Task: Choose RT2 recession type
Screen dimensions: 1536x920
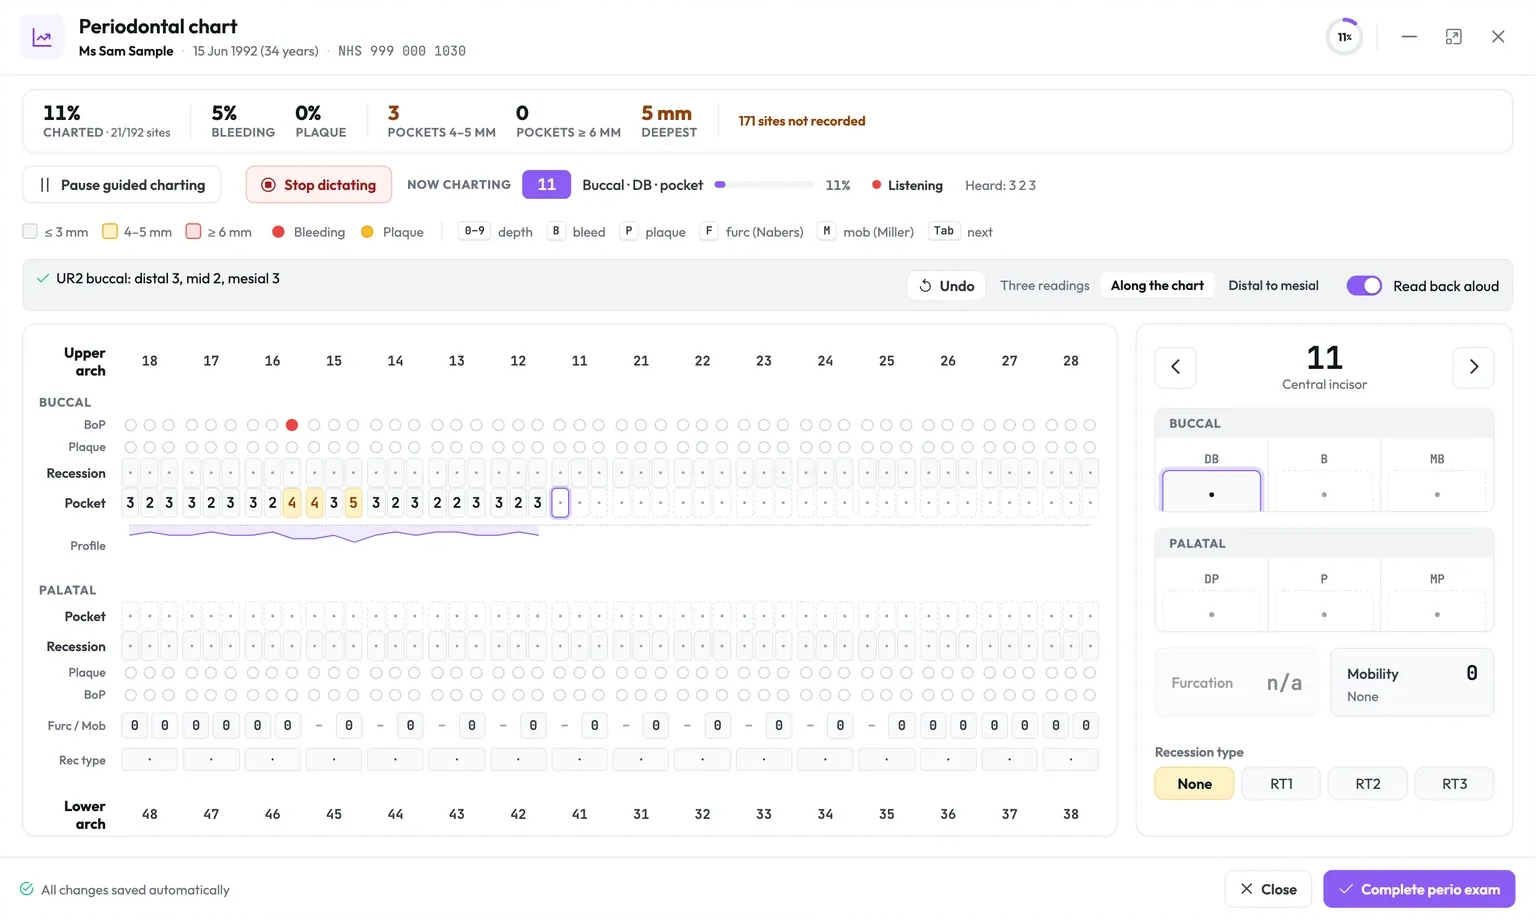Action: pos(1368,784)
